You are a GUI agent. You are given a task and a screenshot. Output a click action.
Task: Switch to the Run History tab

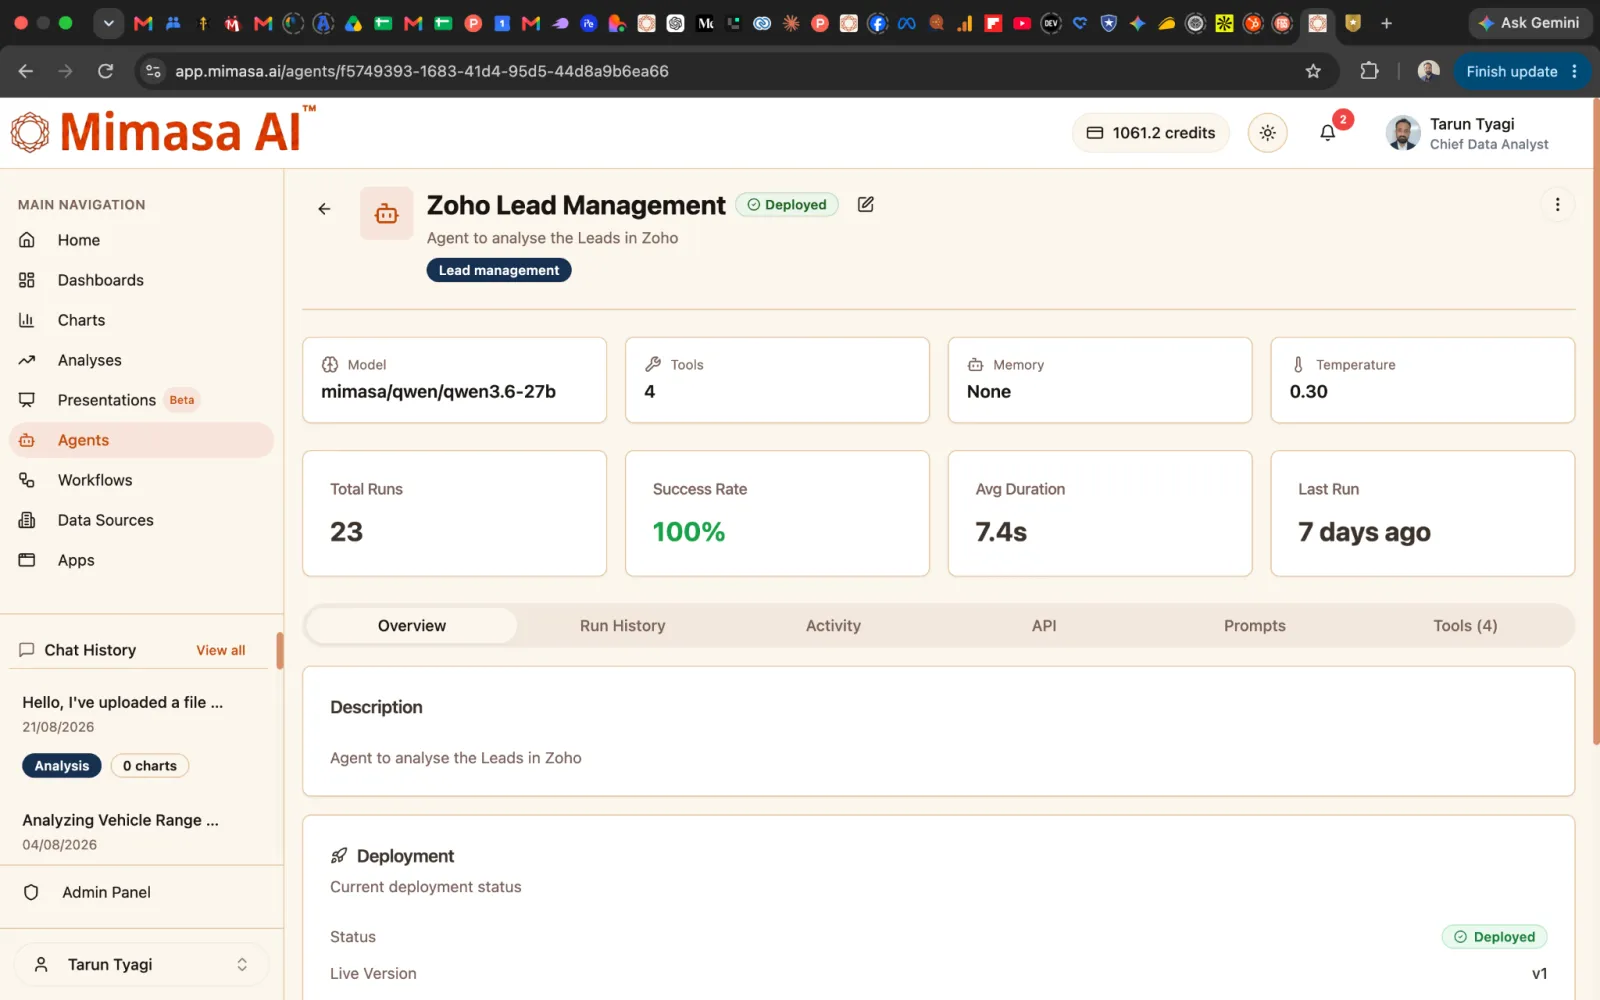pos(622,626)
